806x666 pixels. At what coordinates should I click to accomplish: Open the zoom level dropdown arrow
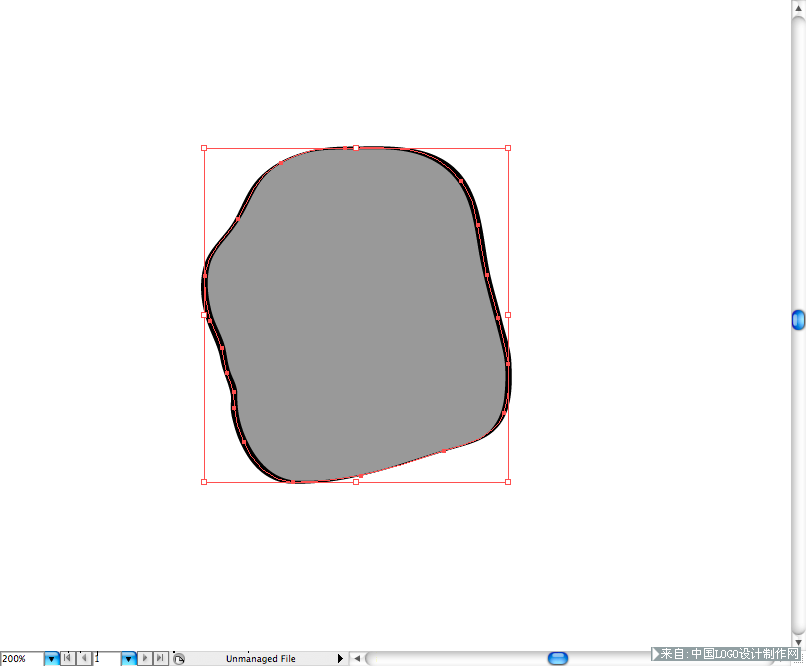51,658
